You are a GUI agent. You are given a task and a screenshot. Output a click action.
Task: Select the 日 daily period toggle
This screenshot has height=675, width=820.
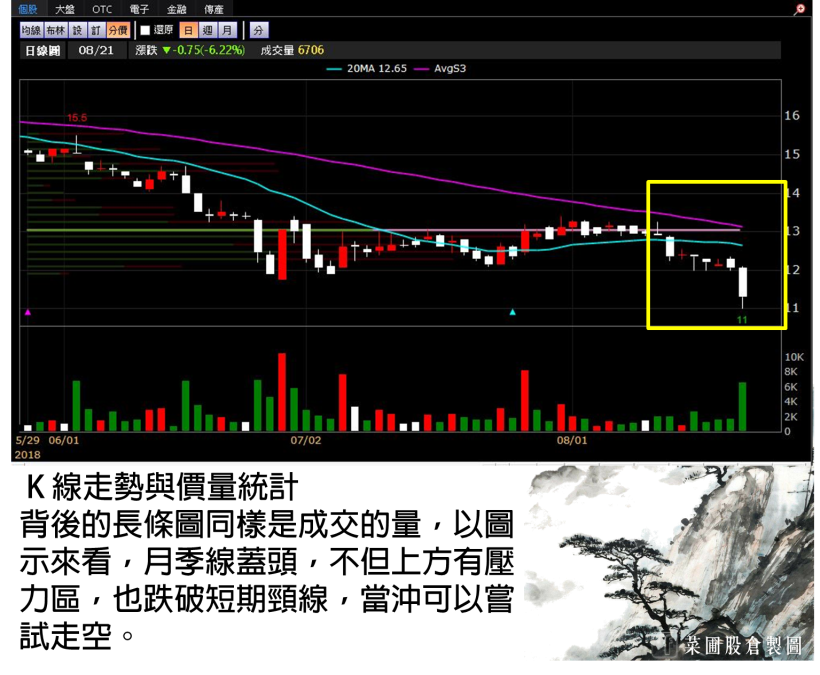[187, 30]
